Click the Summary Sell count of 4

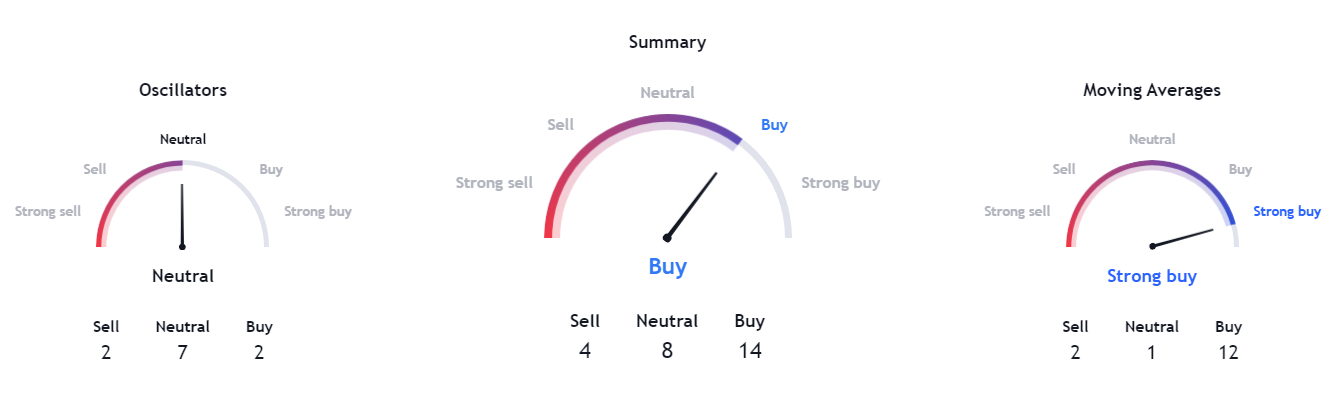point(585,351)
